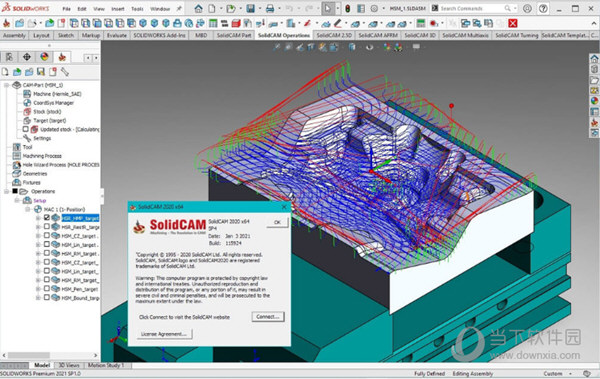600x379 pixels.
Task: Click the SolidWorks Home icon
Action: 198,8
